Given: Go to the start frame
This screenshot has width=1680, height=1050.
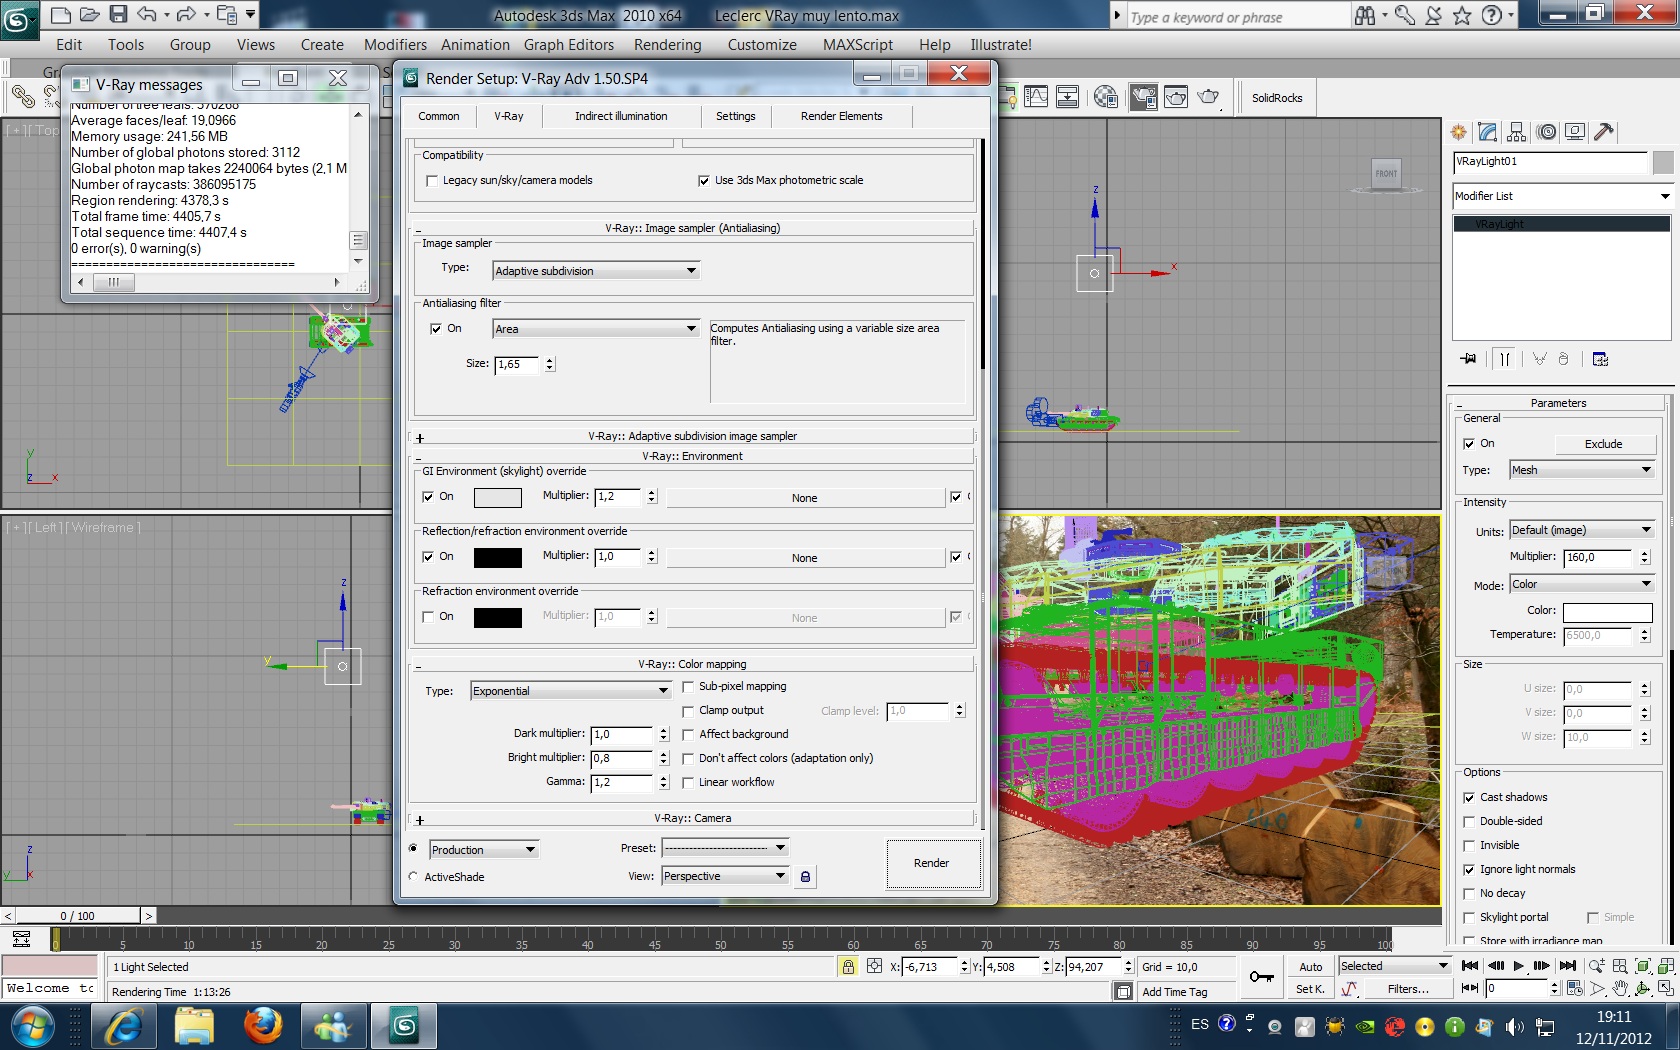Looking at the screenshot, I should [1470, 966].
